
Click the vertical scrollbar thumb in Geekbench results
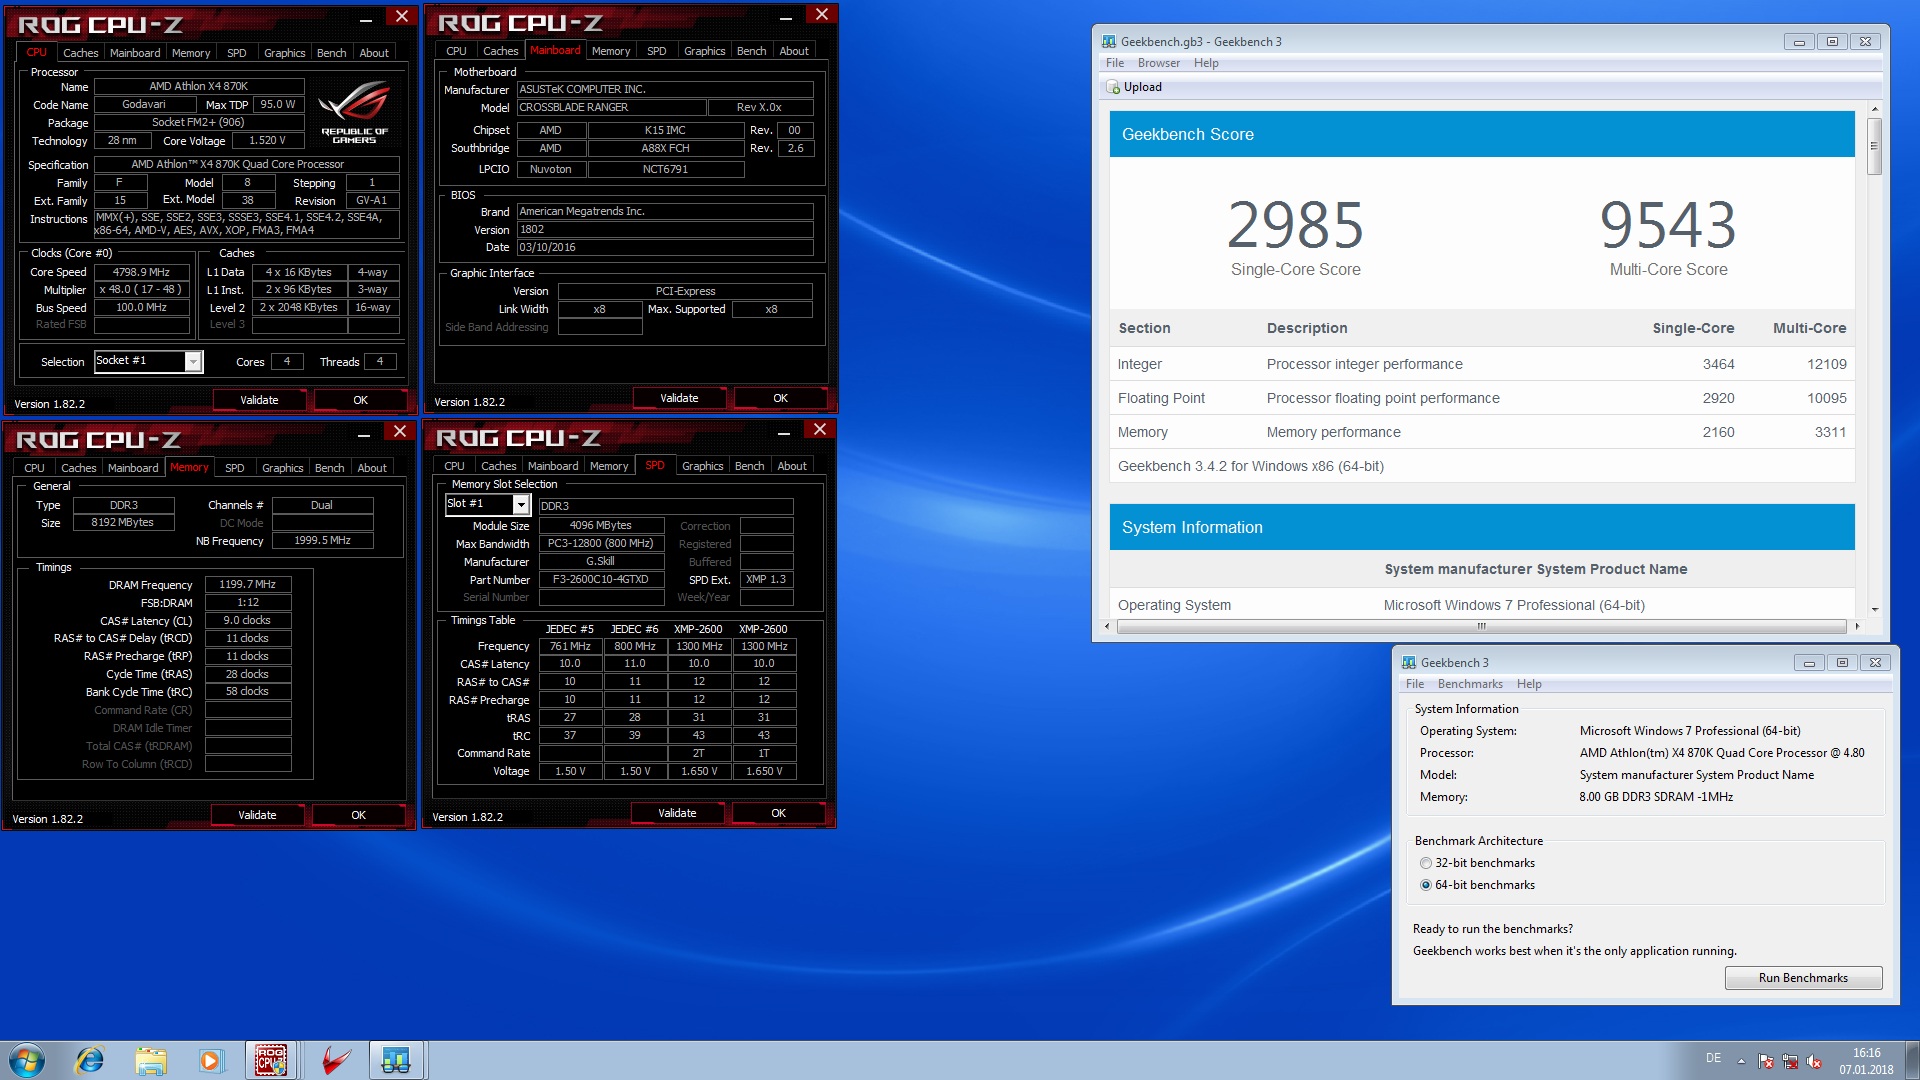(x=1875, y=146)
